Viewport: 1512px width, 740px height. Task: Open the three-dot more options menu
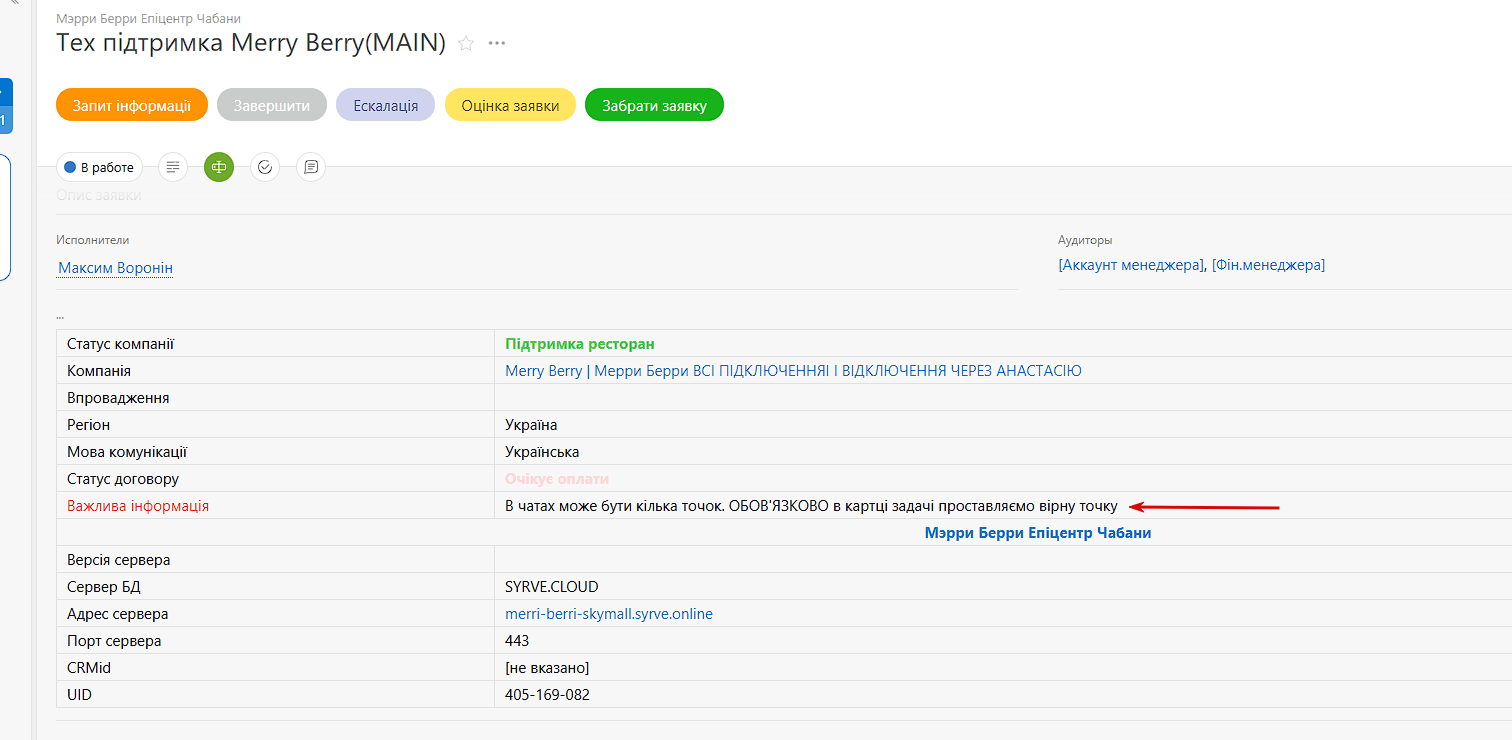click(x=497, y=43)
